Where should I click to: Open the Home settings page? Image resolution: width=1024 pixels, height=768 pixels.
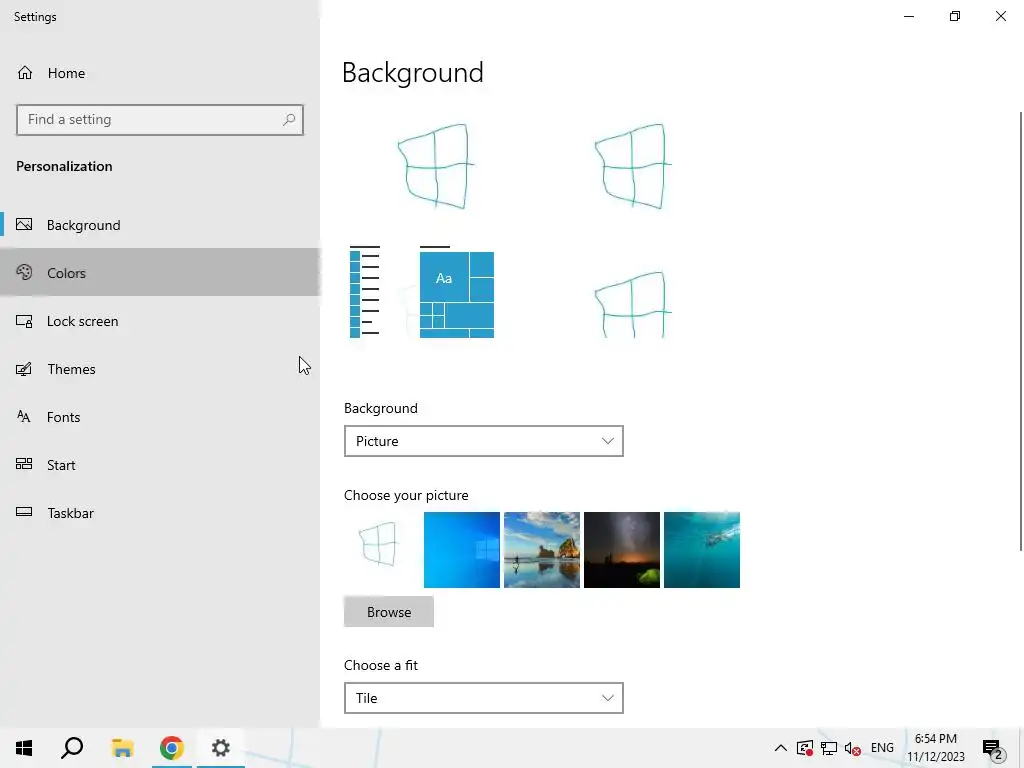(160, 73)
